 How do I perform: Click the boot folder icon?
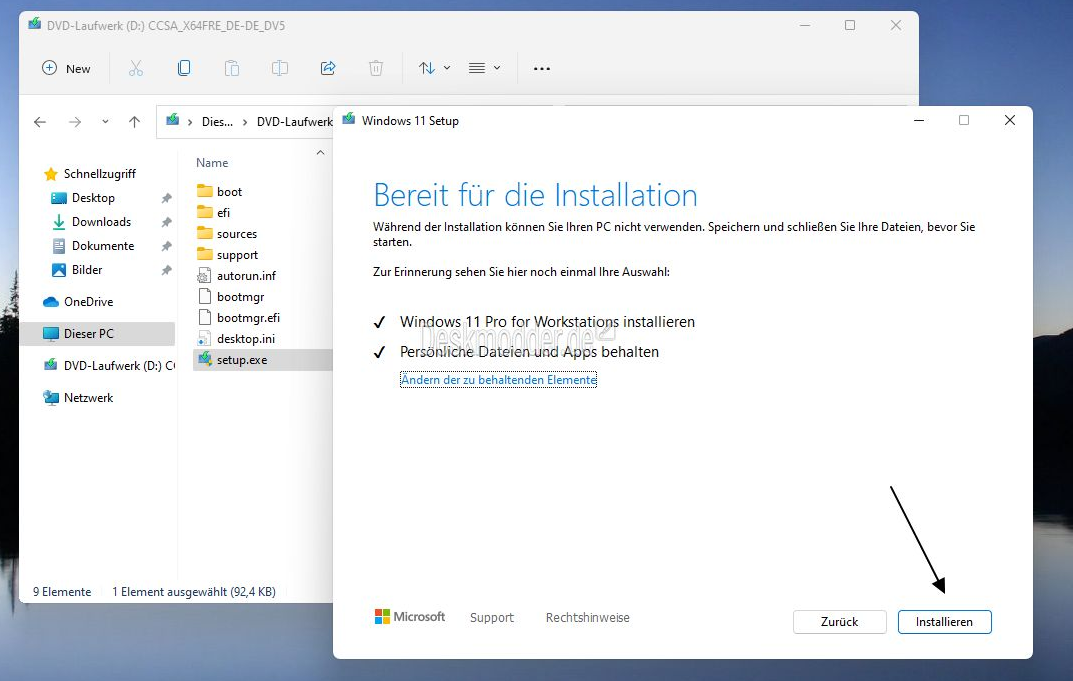205,191
